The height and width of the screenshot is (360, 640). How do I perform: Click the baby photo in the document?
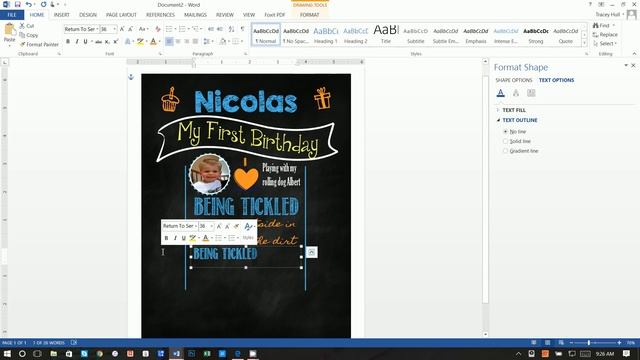tap(209, 174)
